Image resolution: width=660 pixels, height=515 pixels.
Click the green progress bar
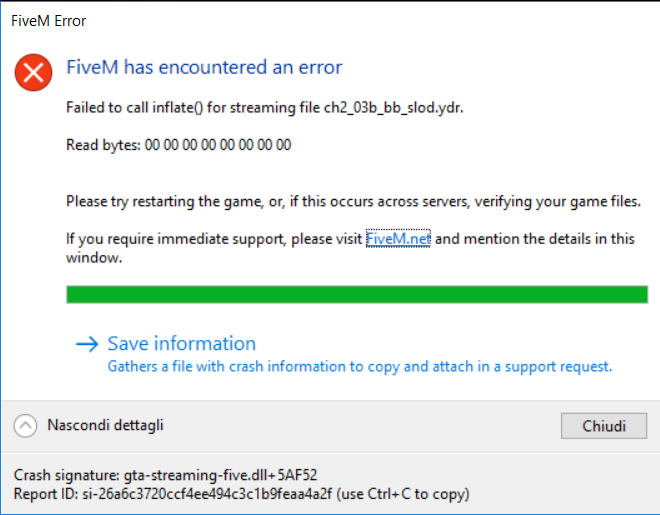(356, 294)
